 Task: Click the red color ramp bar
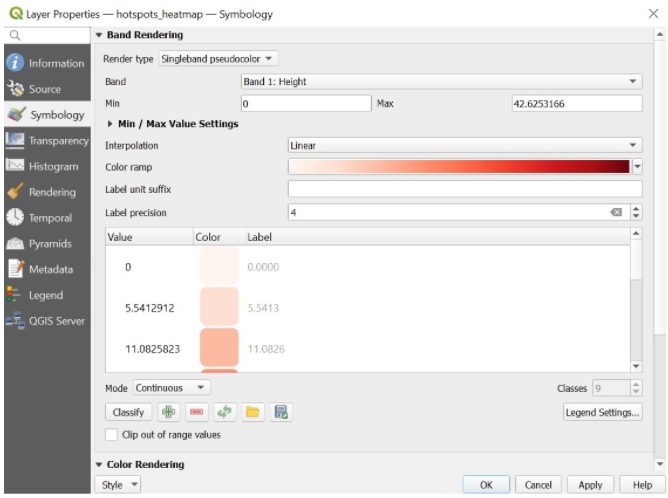(459, 167)
